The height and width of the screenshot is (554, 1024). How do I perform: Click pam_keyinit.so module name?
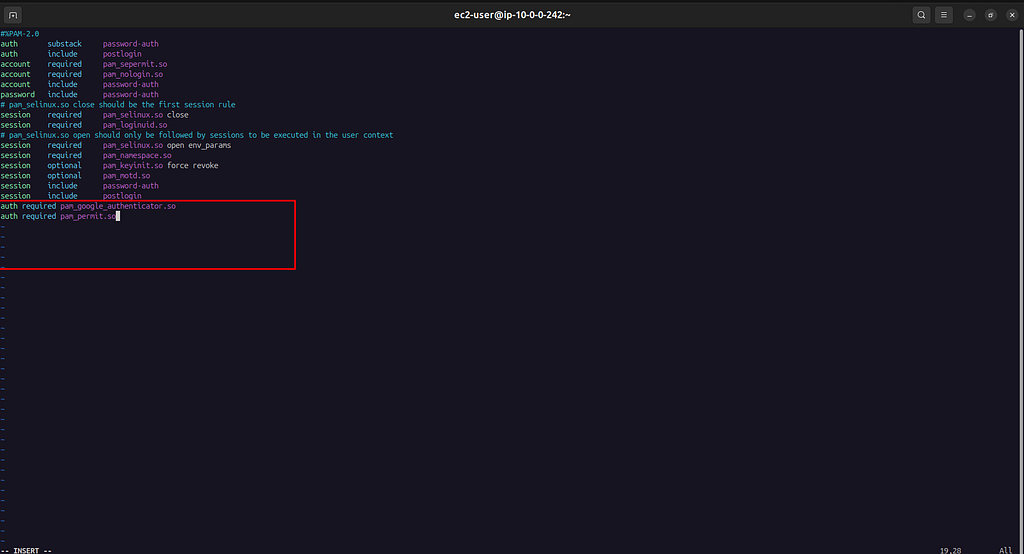point(133,165)
